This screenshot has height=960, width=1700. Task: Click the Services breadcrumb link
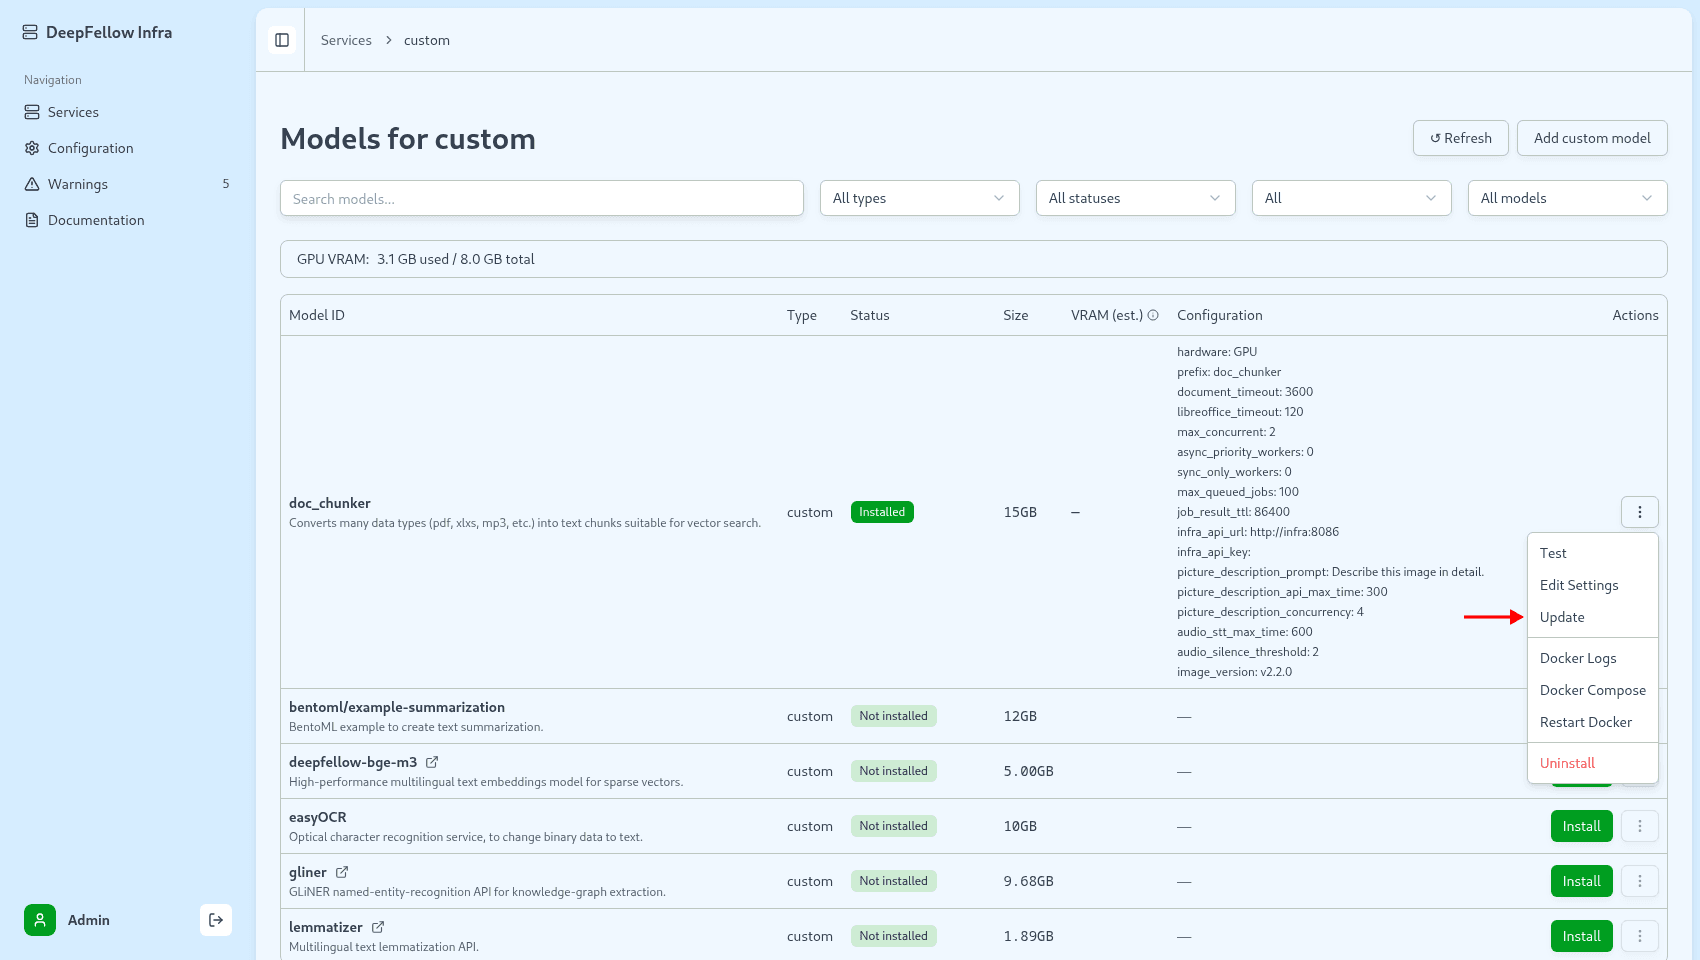(x=346, y=40)
